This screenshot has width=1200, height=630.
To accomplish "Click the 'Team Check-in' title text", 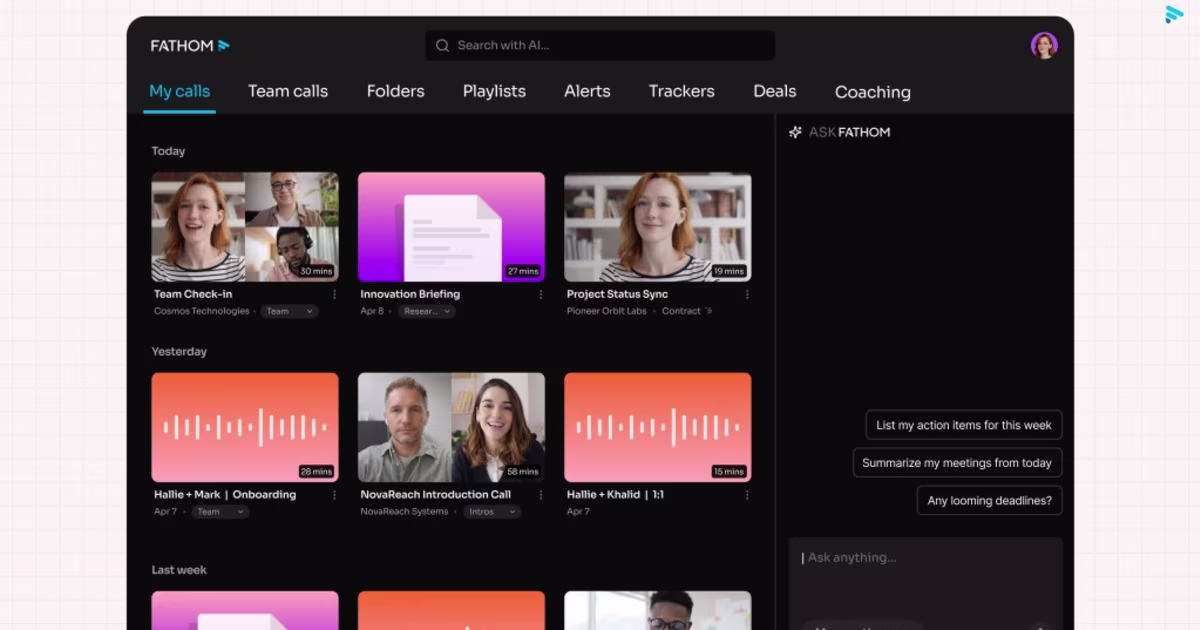I will [x=193, y=295].
